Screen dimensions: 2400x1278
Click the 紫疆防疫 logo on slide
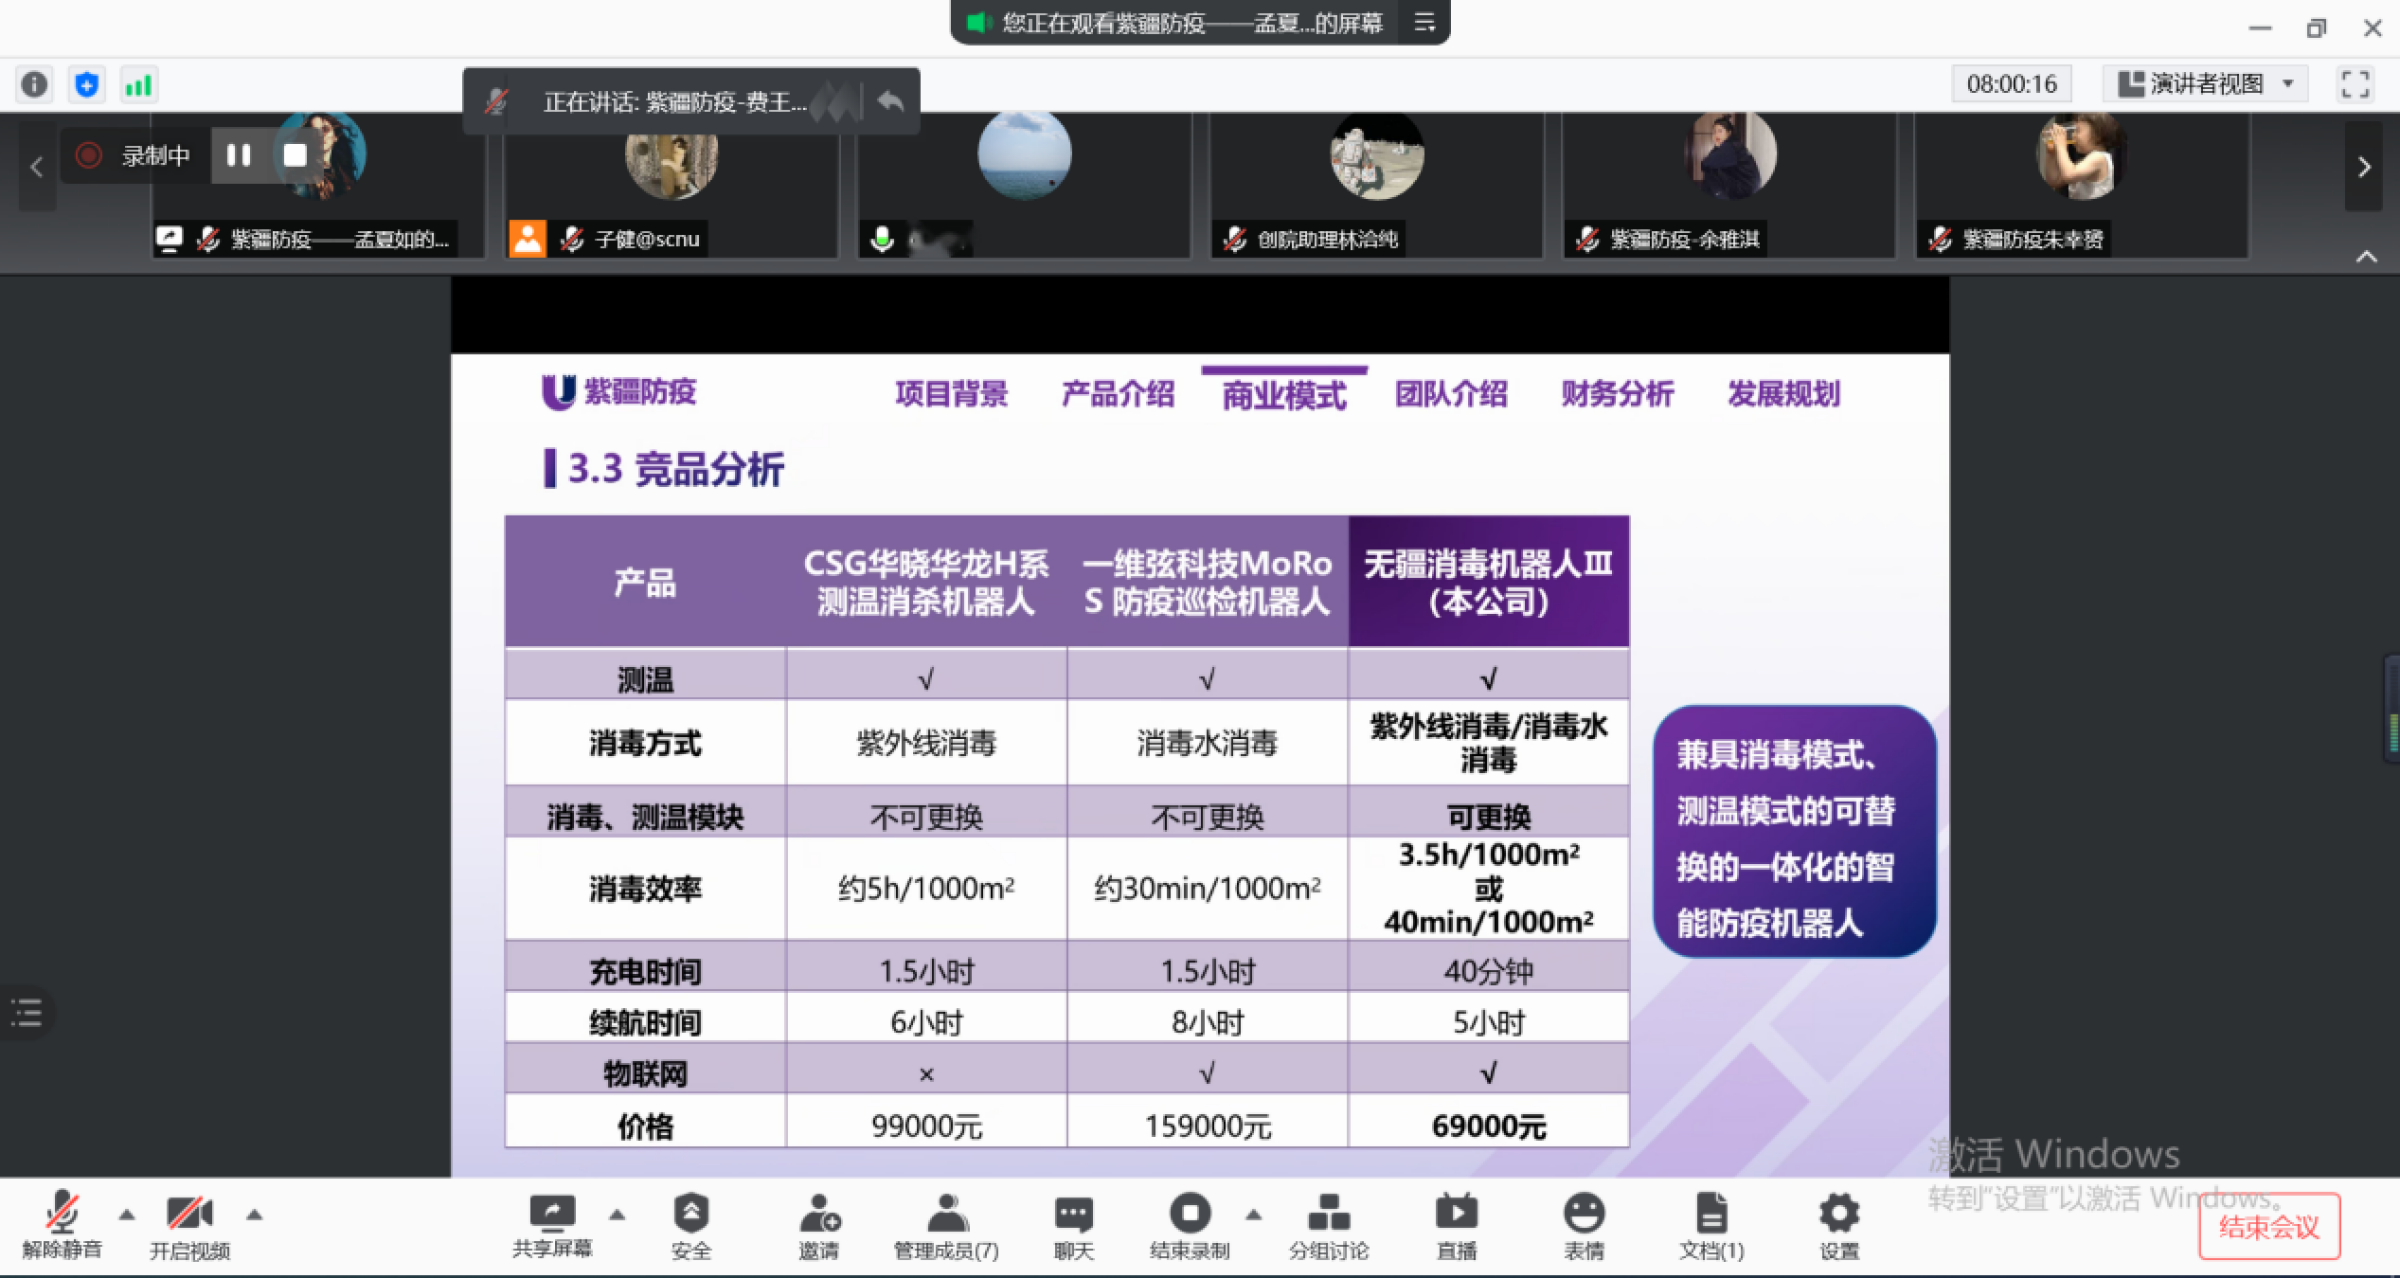point(619,392)
